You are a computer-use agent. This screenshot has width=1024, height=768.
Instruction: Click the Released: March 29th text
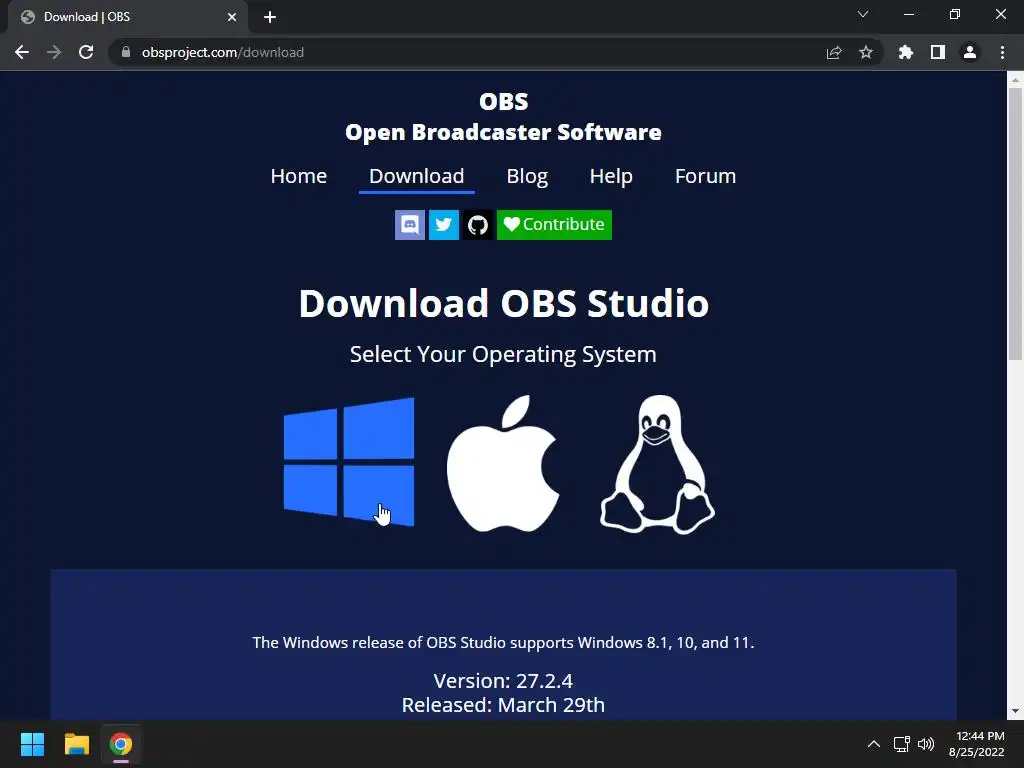(503, 705)
